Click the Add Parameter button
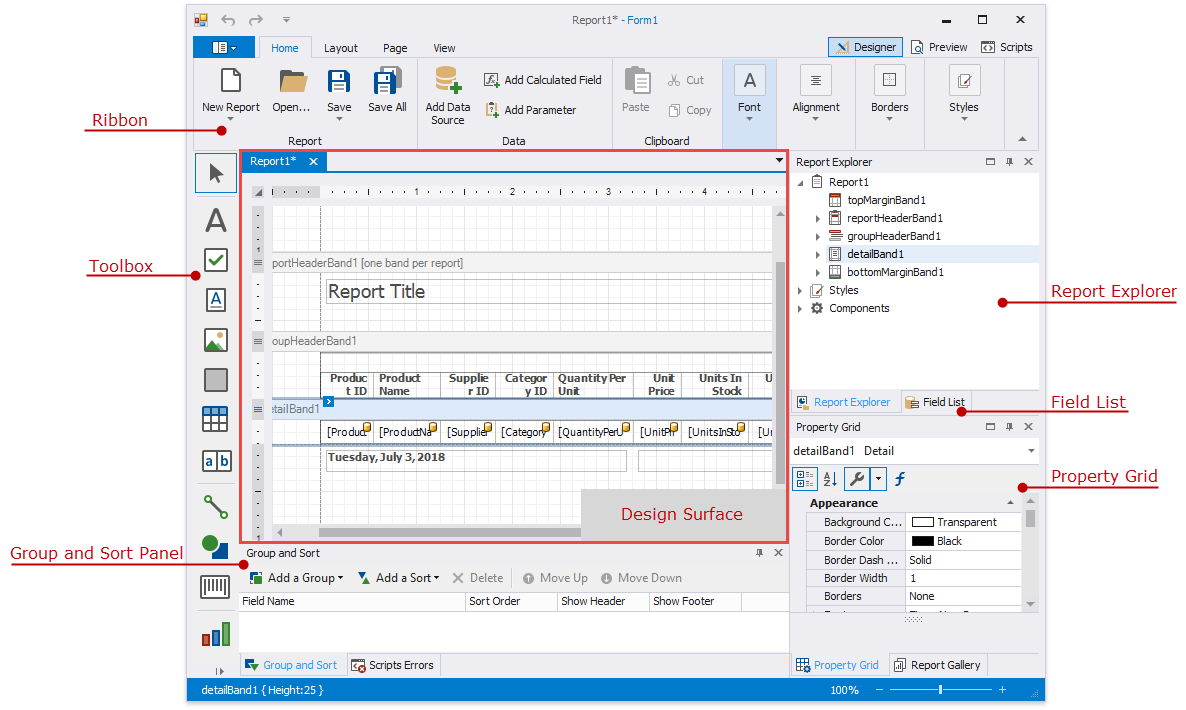1186x710 pixels. [530, 110]
